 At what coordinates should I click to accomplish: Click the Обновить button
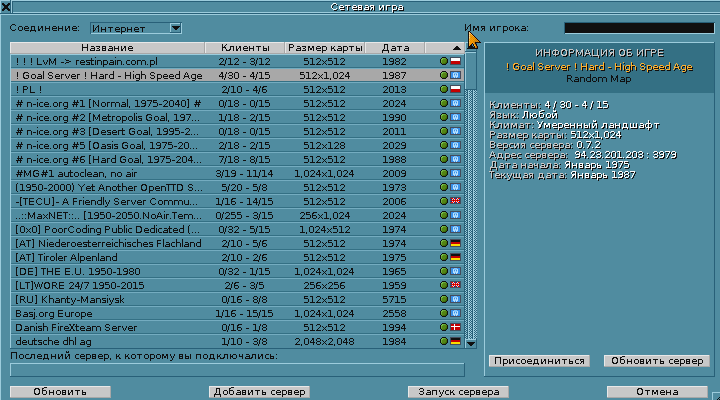click(x=60, y=392)
